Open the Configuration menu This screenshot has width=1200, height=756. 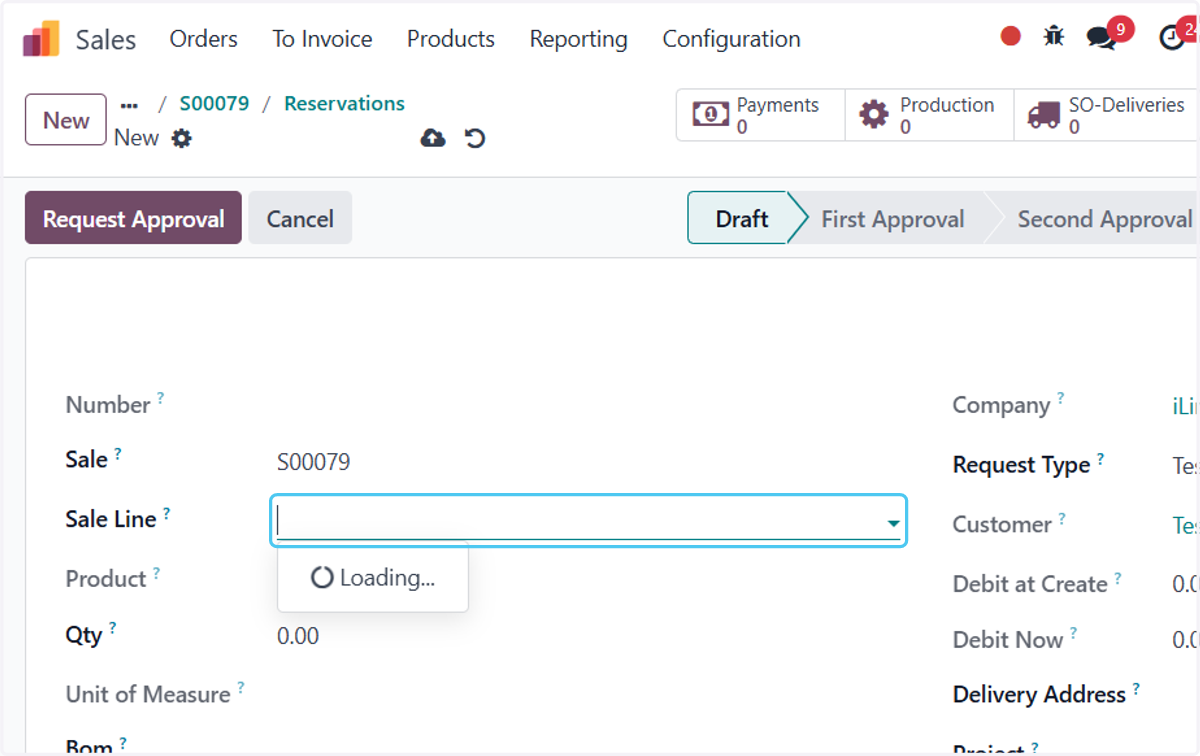732,39
